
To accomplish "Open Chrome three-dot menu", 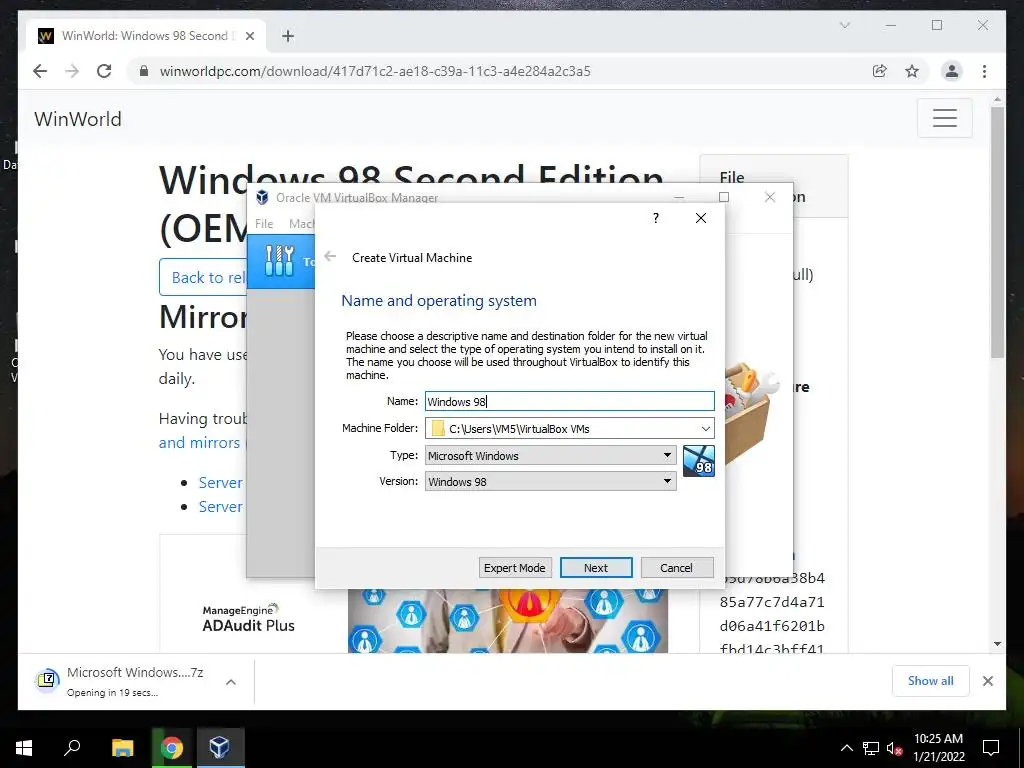I will [984, 71].
